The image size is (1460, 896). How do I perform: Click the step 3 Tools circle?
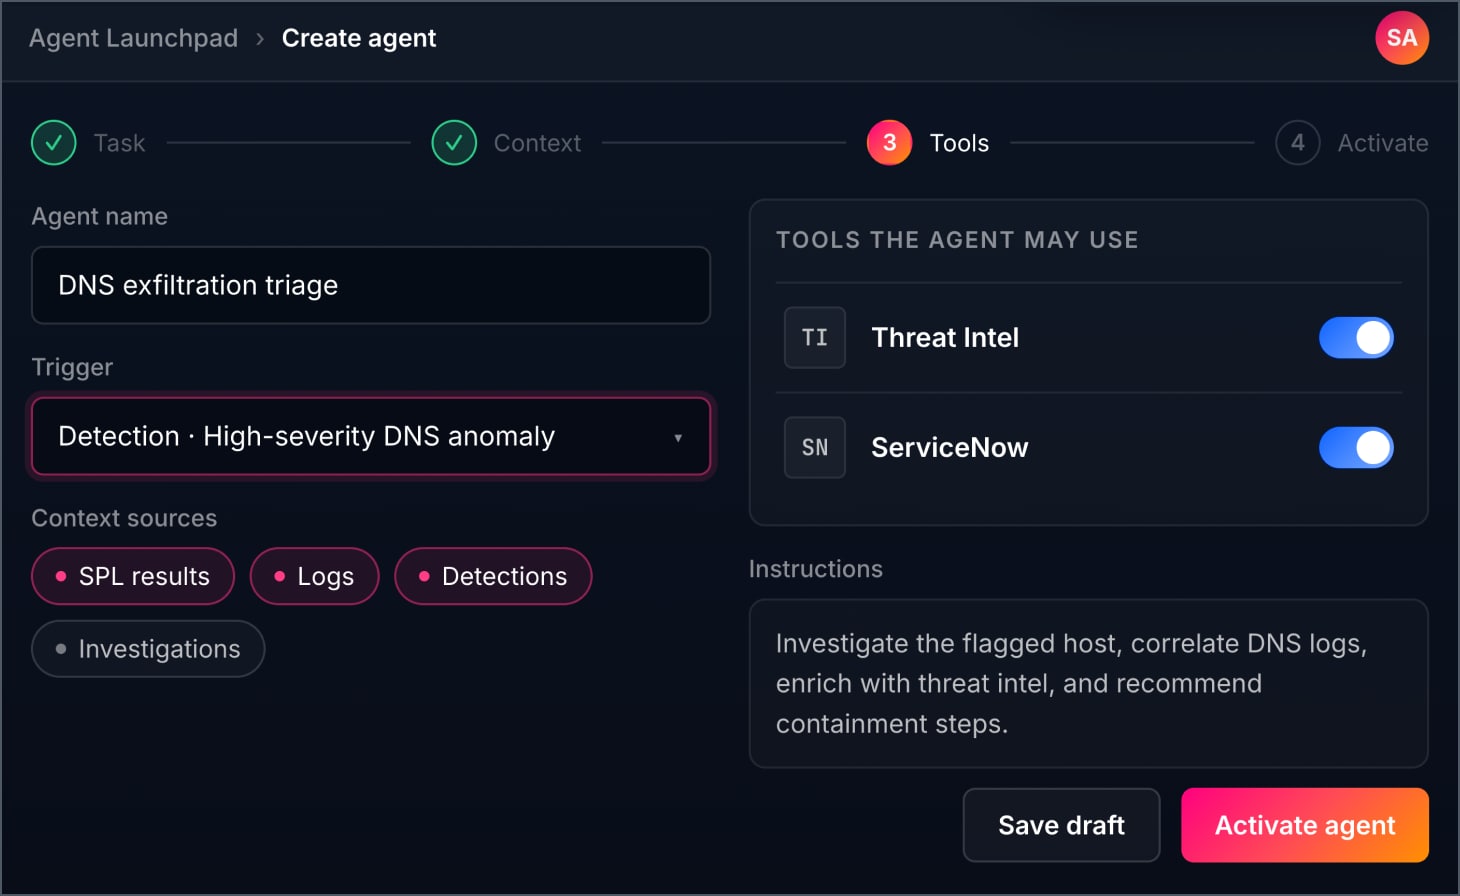pos(889,143)
